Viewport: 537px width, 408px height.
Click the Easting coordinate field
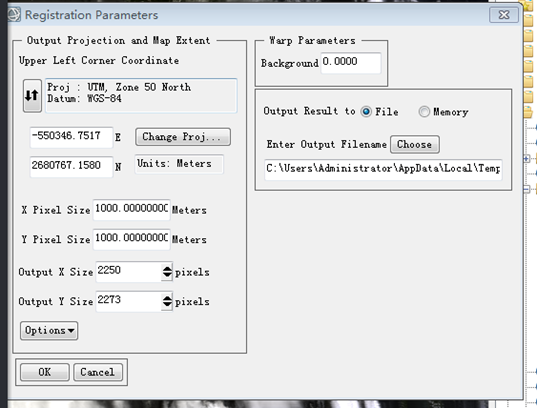point(71,137)
